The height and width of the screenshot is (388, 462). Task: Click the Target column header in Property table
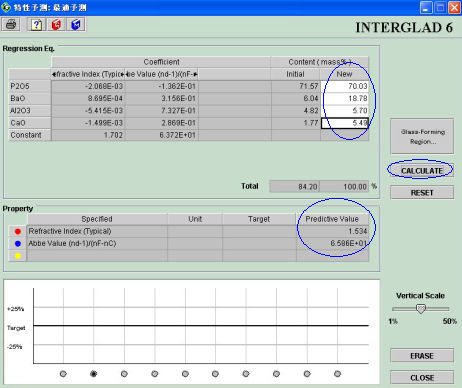click(x=259, y=219)
